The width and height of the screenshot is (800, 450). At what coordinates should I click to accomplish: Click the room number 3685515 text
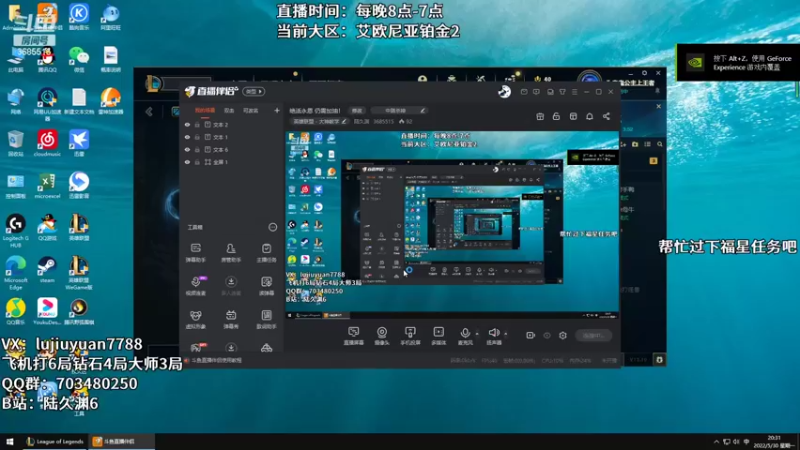click(383, 121)
